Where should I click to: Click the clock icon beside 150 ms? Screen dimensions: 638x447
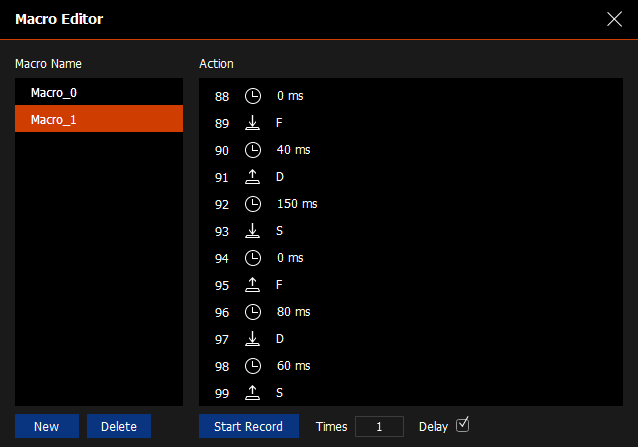coord(253,204)
